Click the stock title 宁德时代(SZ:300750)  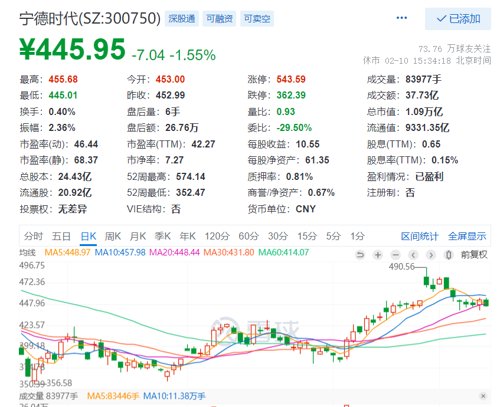90,19
